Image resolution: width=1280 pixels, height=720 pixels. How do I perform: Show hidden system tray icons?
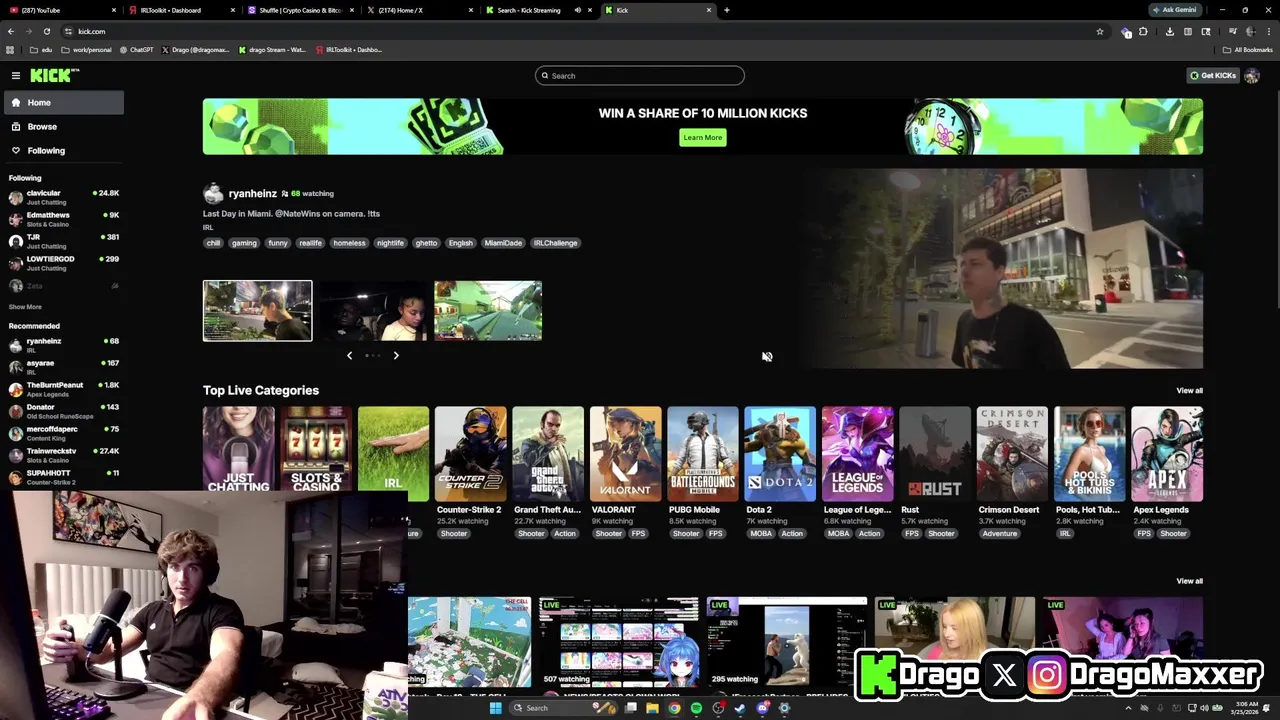pyautogui.click(x=1128, y=708)
